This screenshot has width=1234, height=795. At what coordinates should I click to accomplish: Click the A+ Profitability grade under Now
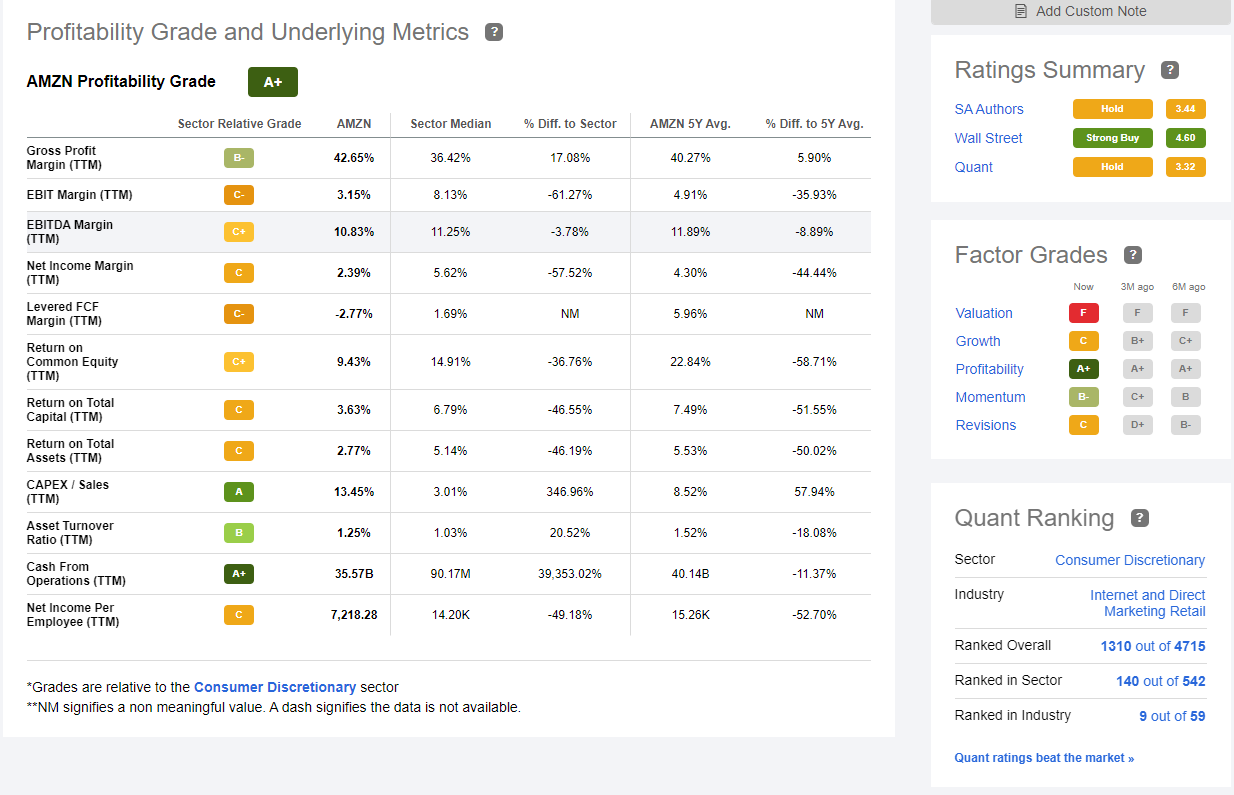(1083, 369)
